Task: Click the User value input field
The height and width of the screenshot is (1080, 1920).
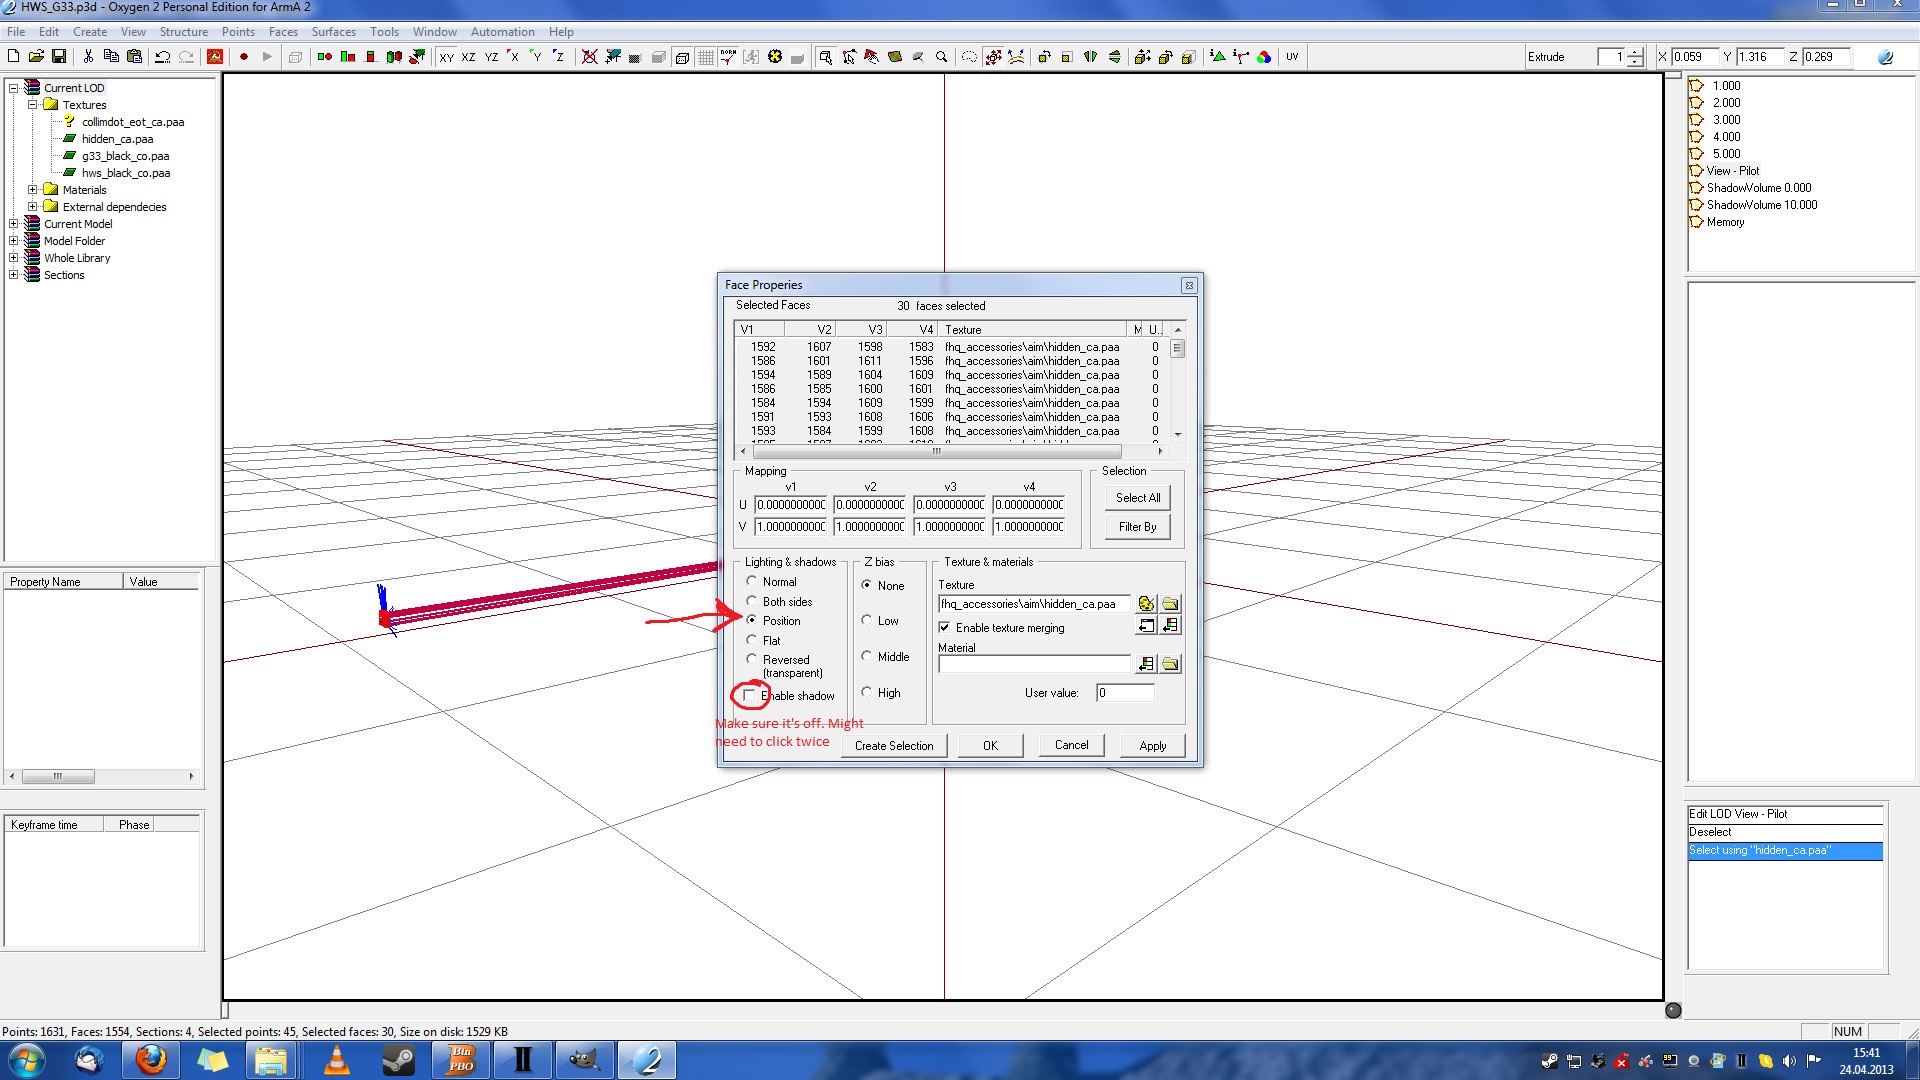Action: tap(1125, 693)
